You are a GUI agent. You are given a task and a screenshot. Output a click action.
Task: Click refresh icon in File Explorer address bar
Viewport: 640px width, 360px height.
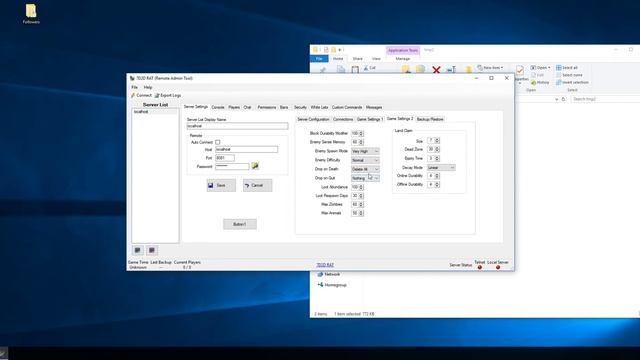(563, 99)
